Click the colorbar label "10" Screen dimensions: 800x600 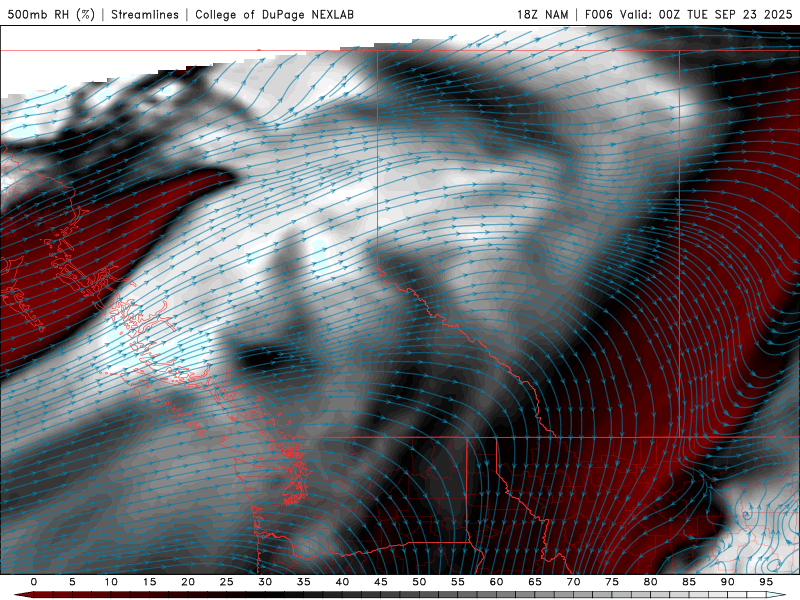(111, 582)
